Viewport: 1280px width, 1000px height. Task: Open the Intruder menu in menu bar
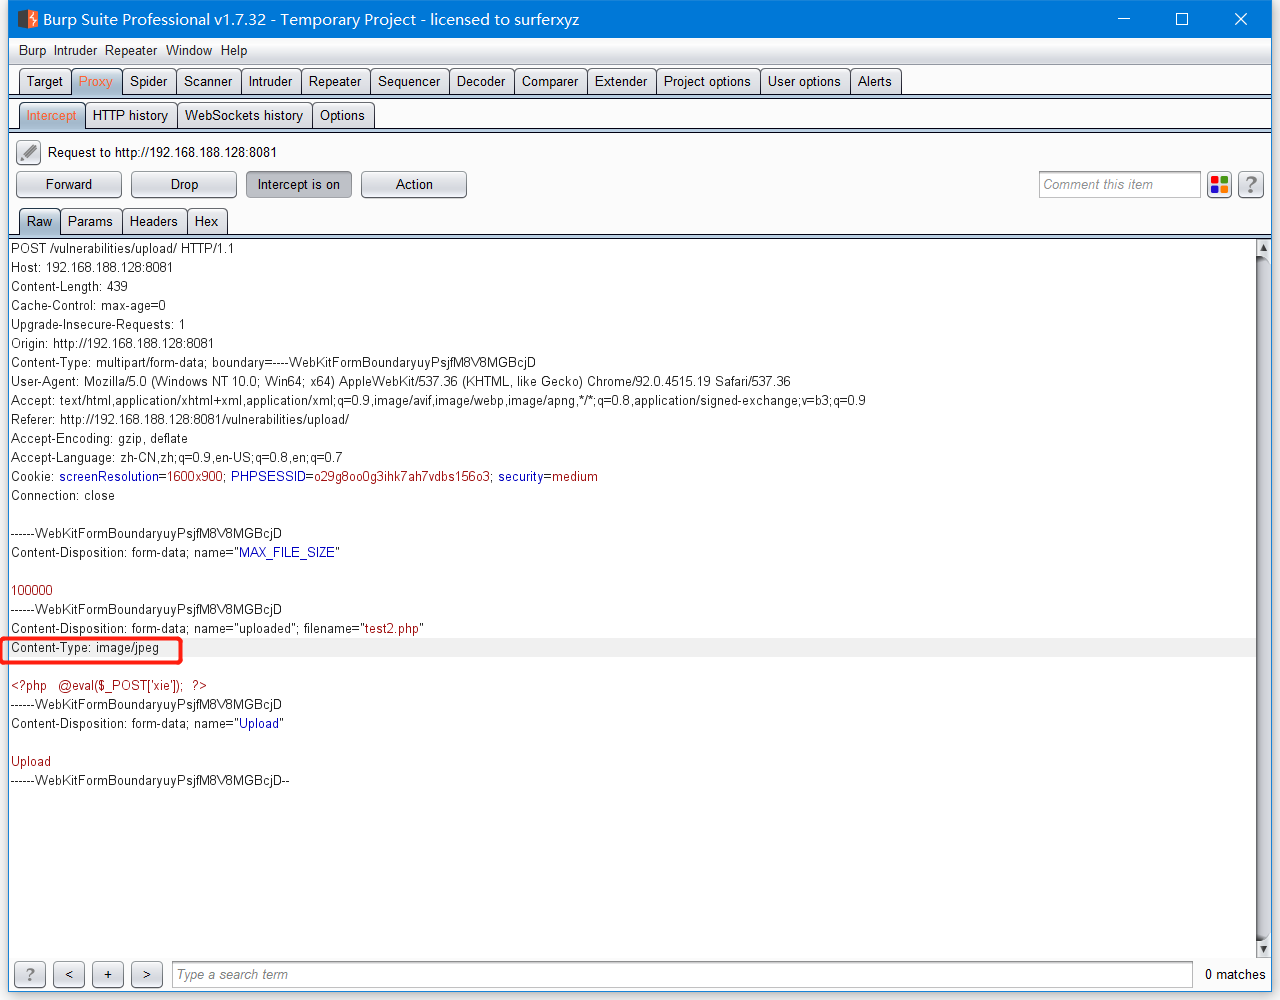point(76,51)
